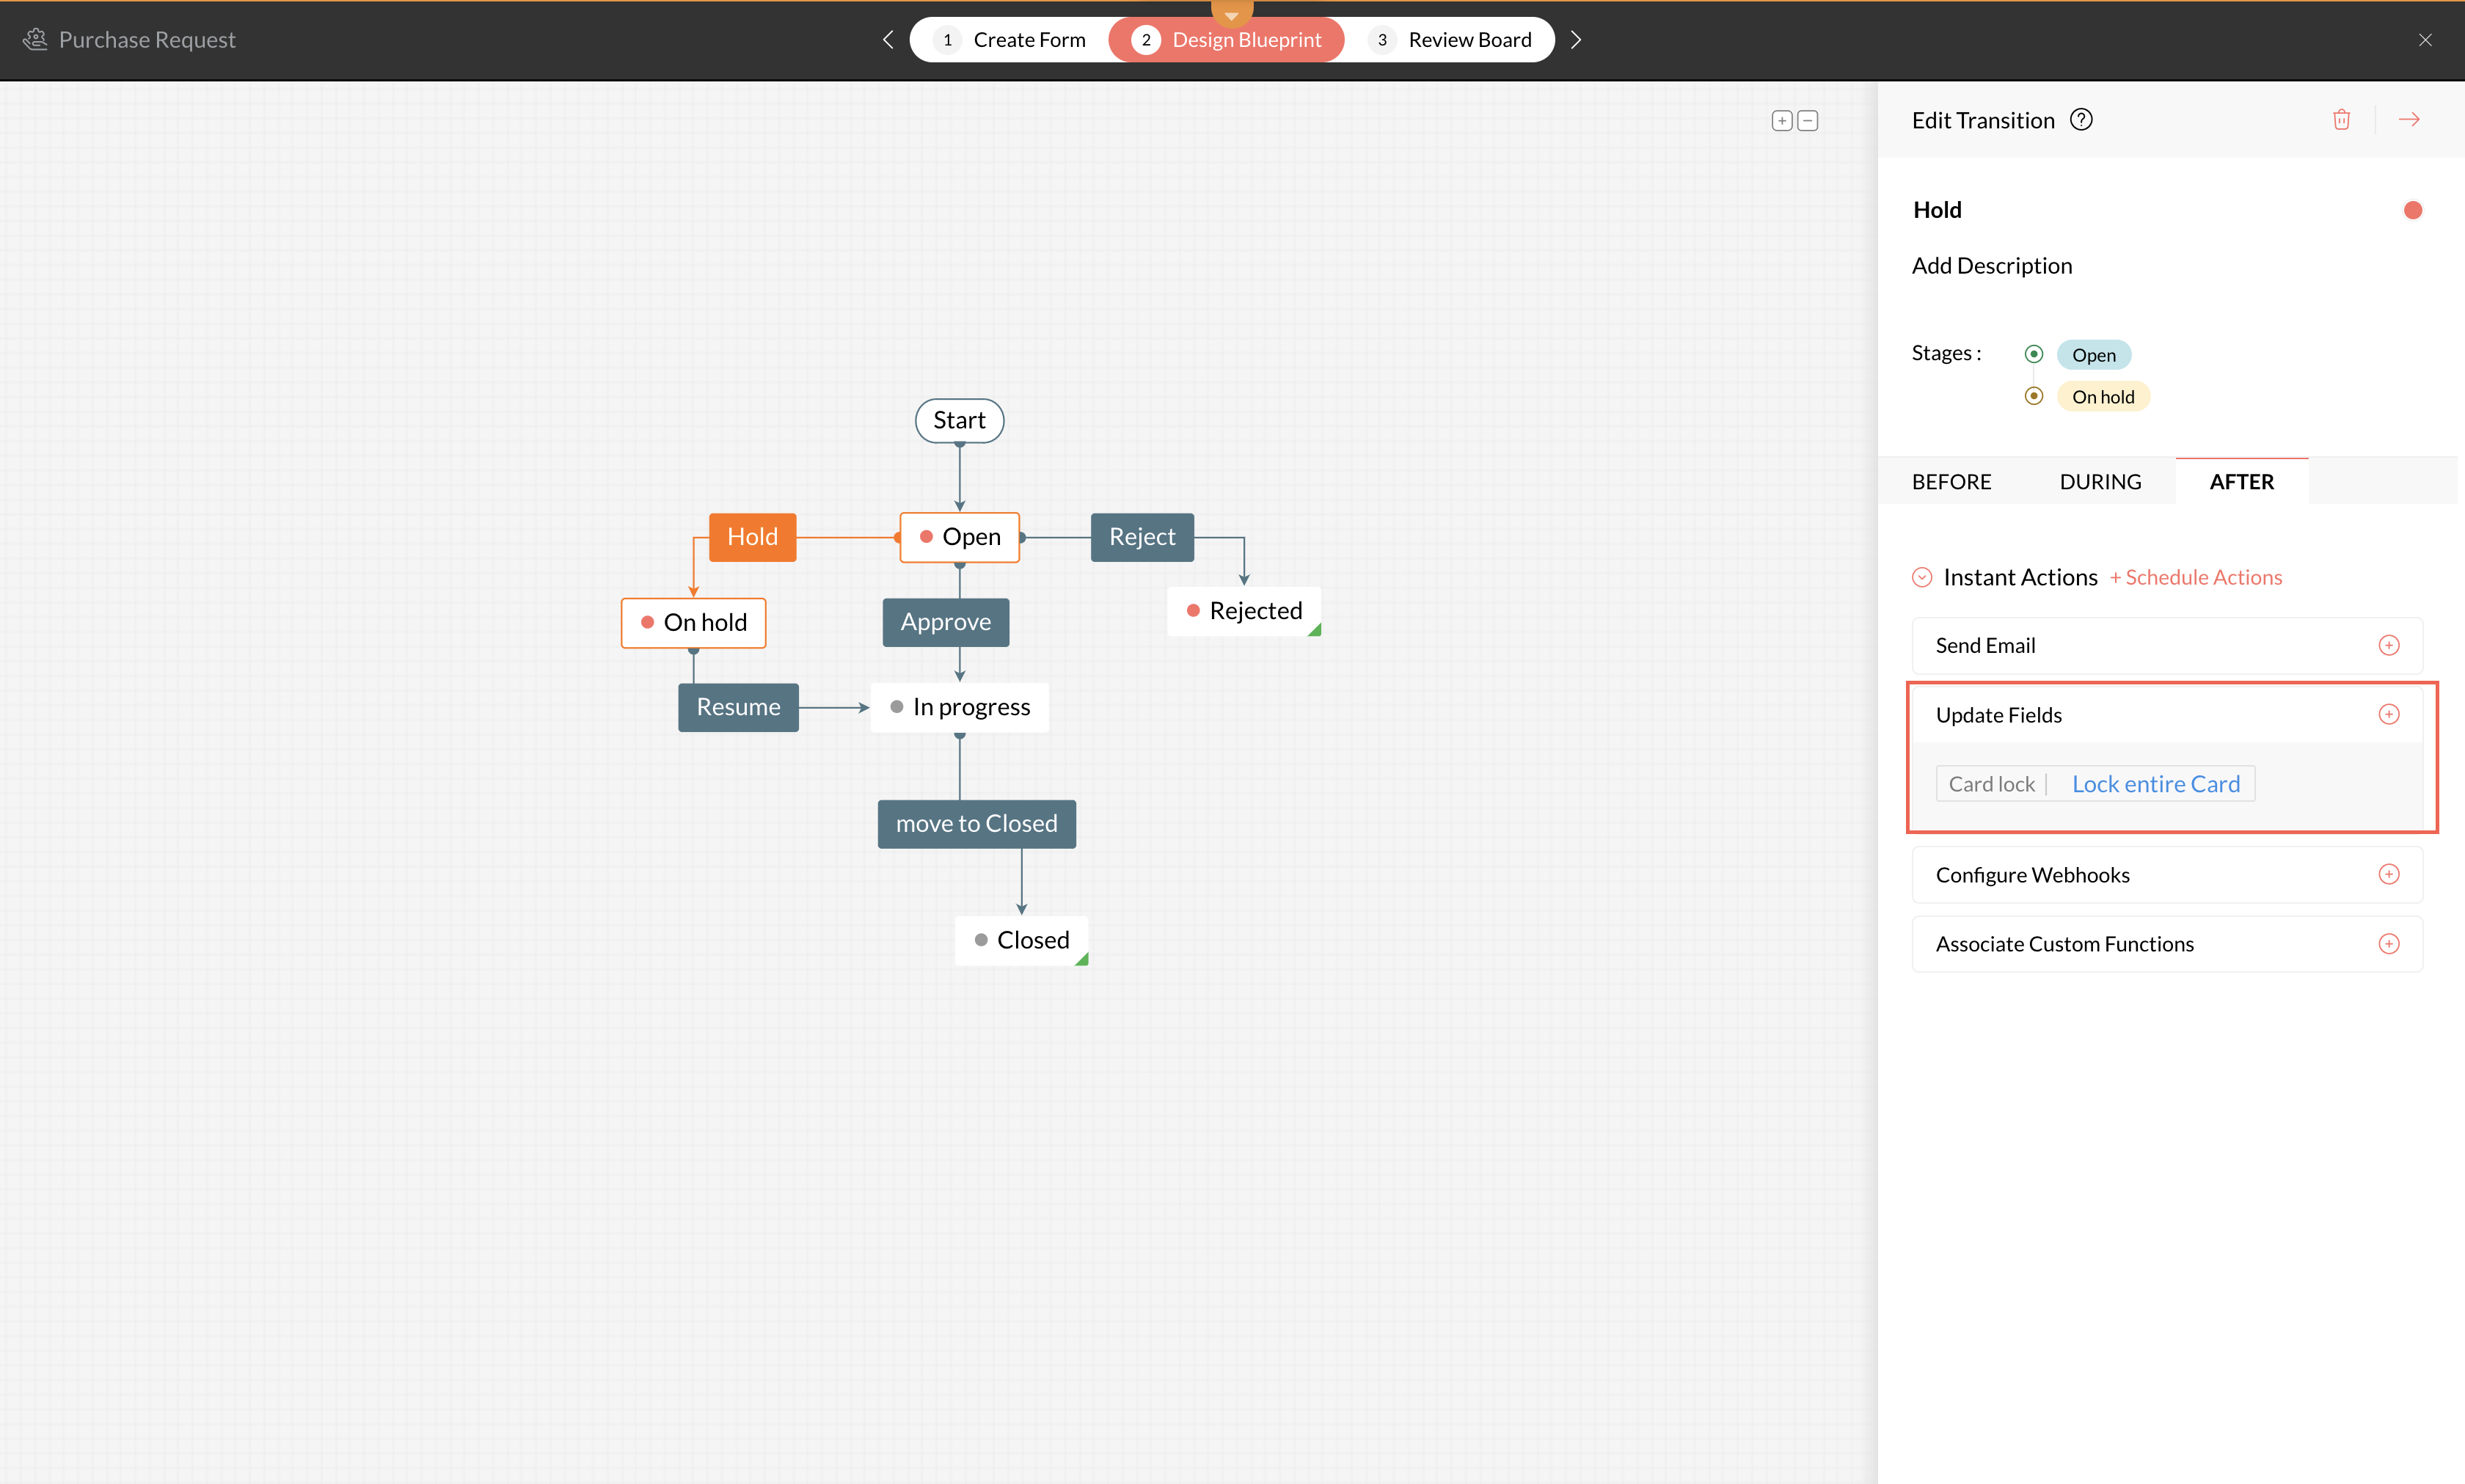Image resolution: width=2465 pixels, height=1484 pixels.
Task: Select the Open stage radio button
Action: [x=2033, y=354]
